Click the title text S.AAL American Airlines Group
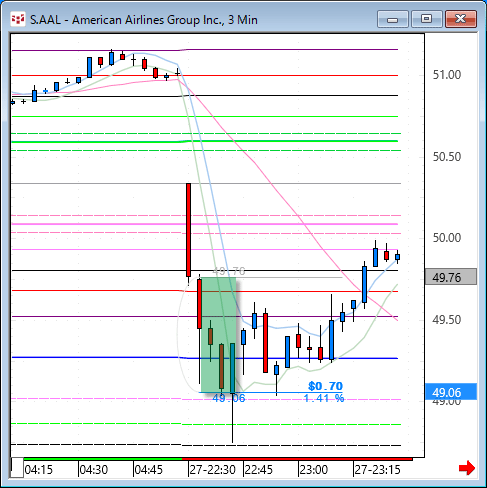 click(x=144, y=20)
